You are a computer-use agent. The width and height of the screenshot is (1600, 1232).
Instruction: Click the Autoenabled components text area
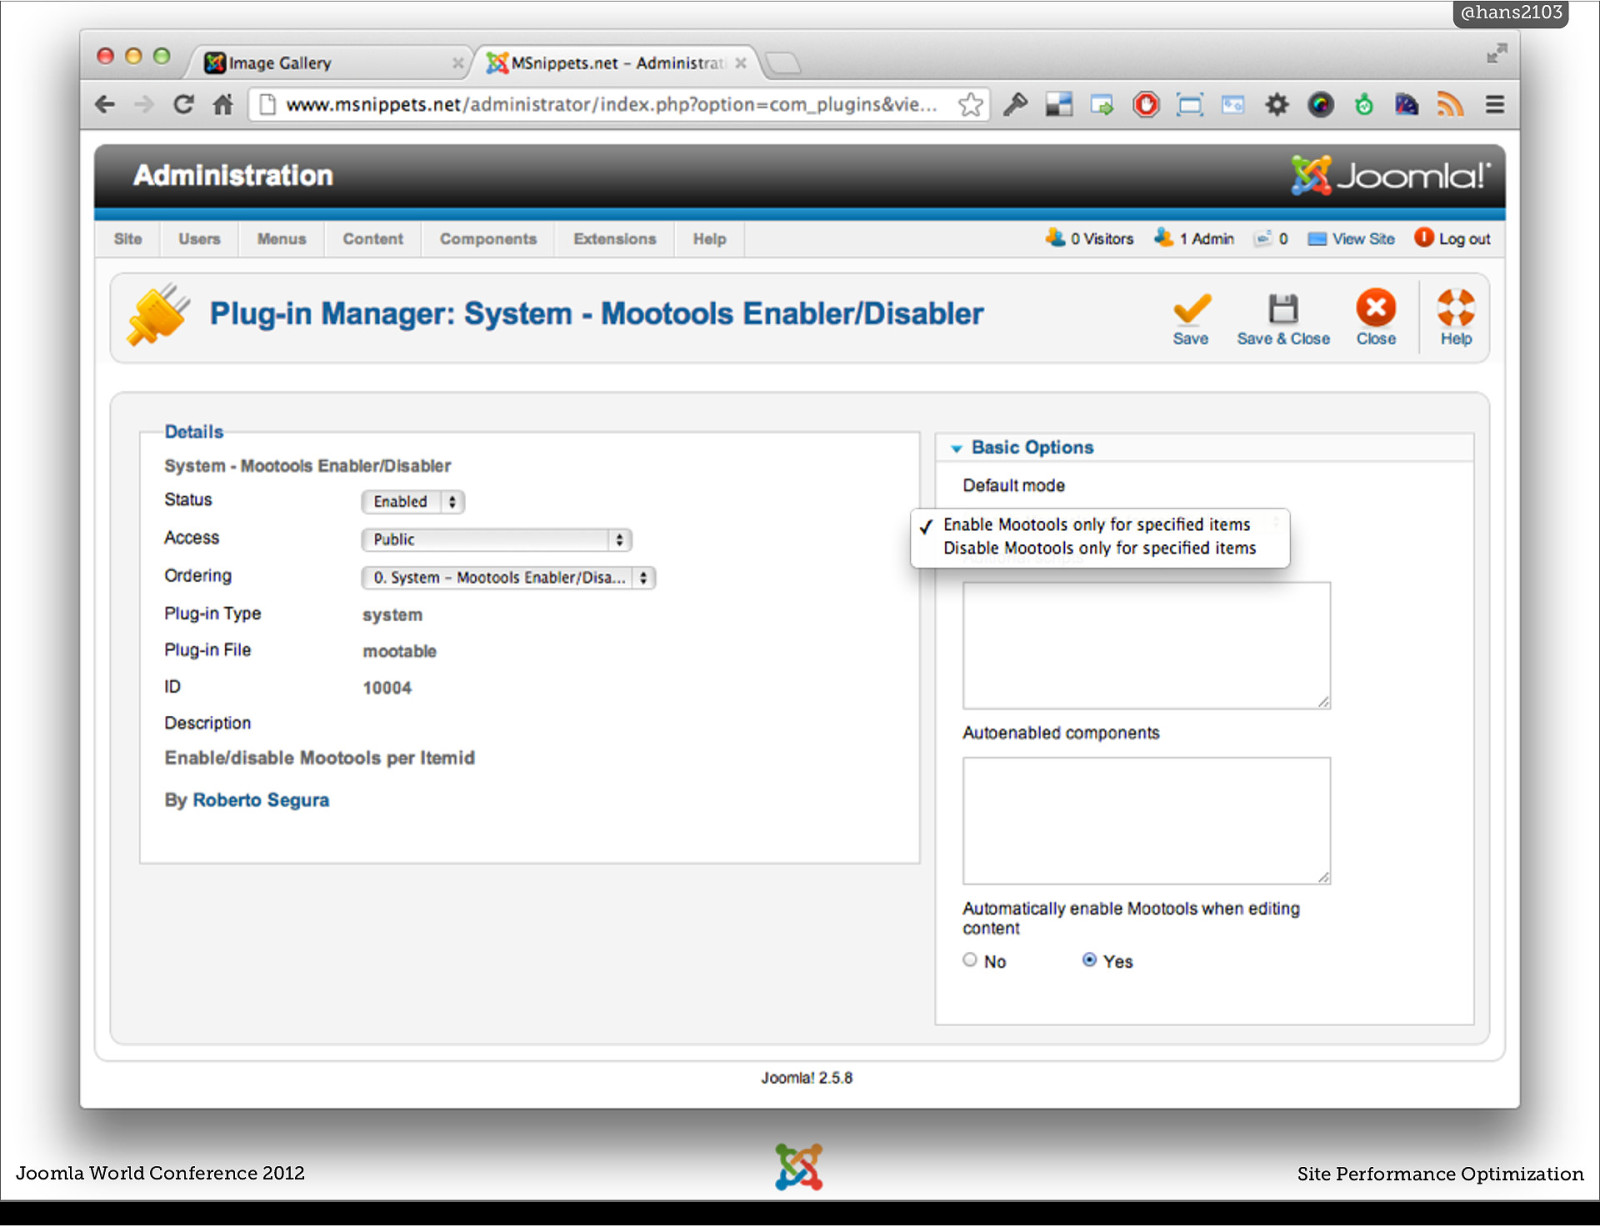(x=1146, y=821)
